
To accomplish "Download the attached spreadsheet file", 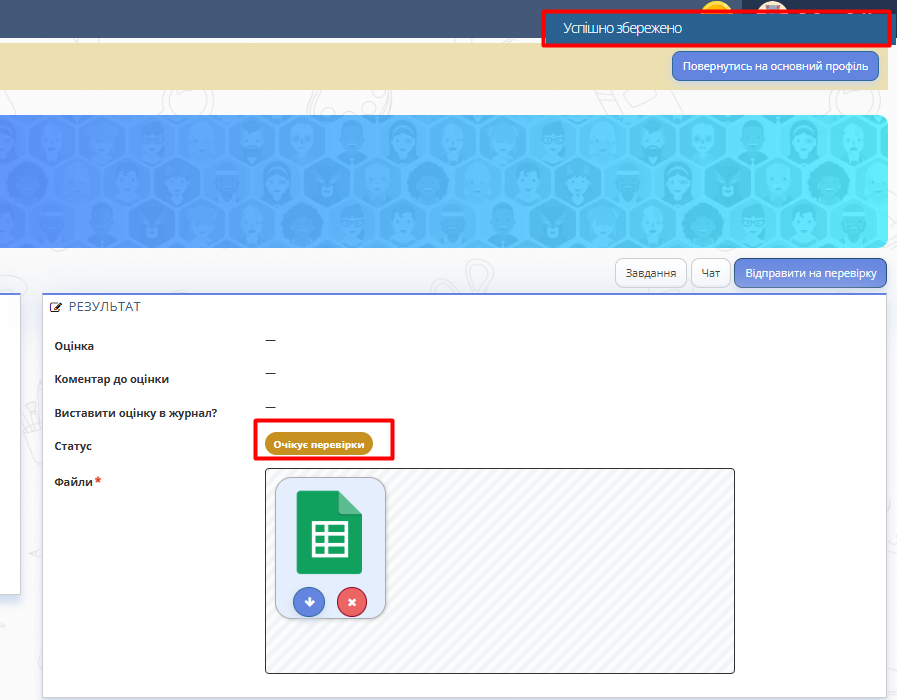I will coord(309,602).
